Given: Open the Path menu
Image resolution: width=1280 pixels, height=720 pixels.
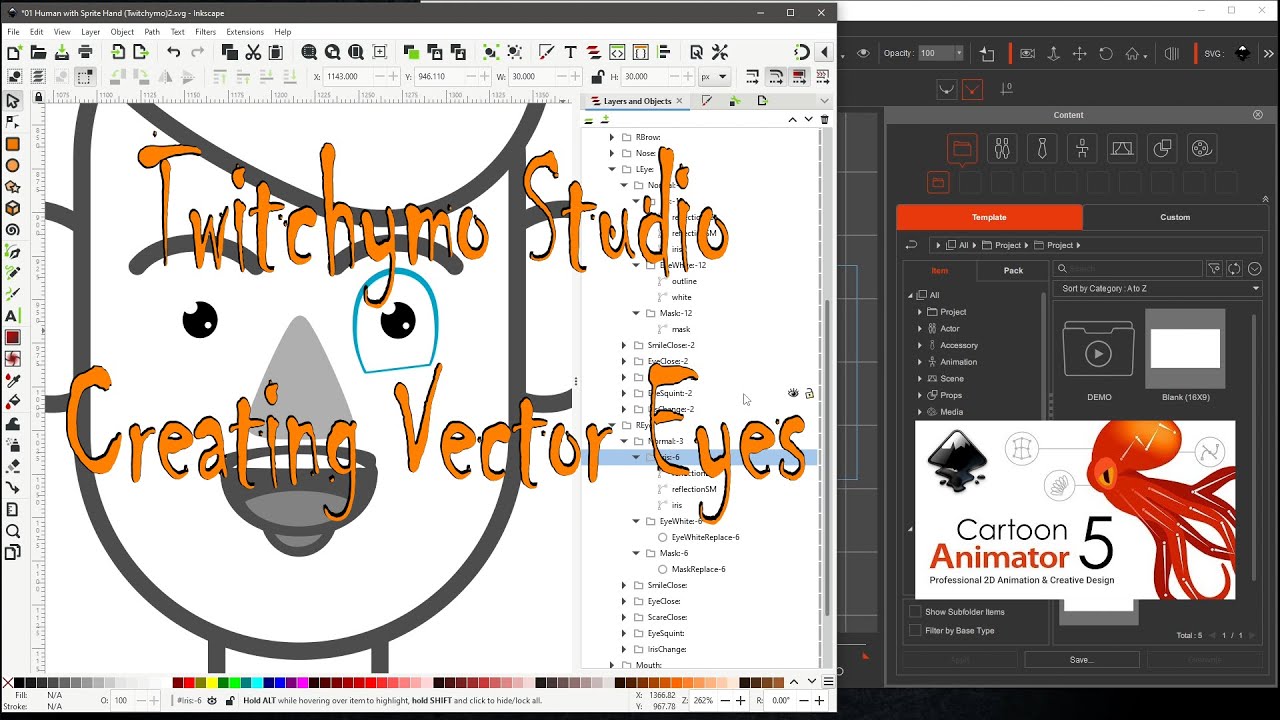Looking at the screenshot, I should pyautogui.click(x=152, y=32).
